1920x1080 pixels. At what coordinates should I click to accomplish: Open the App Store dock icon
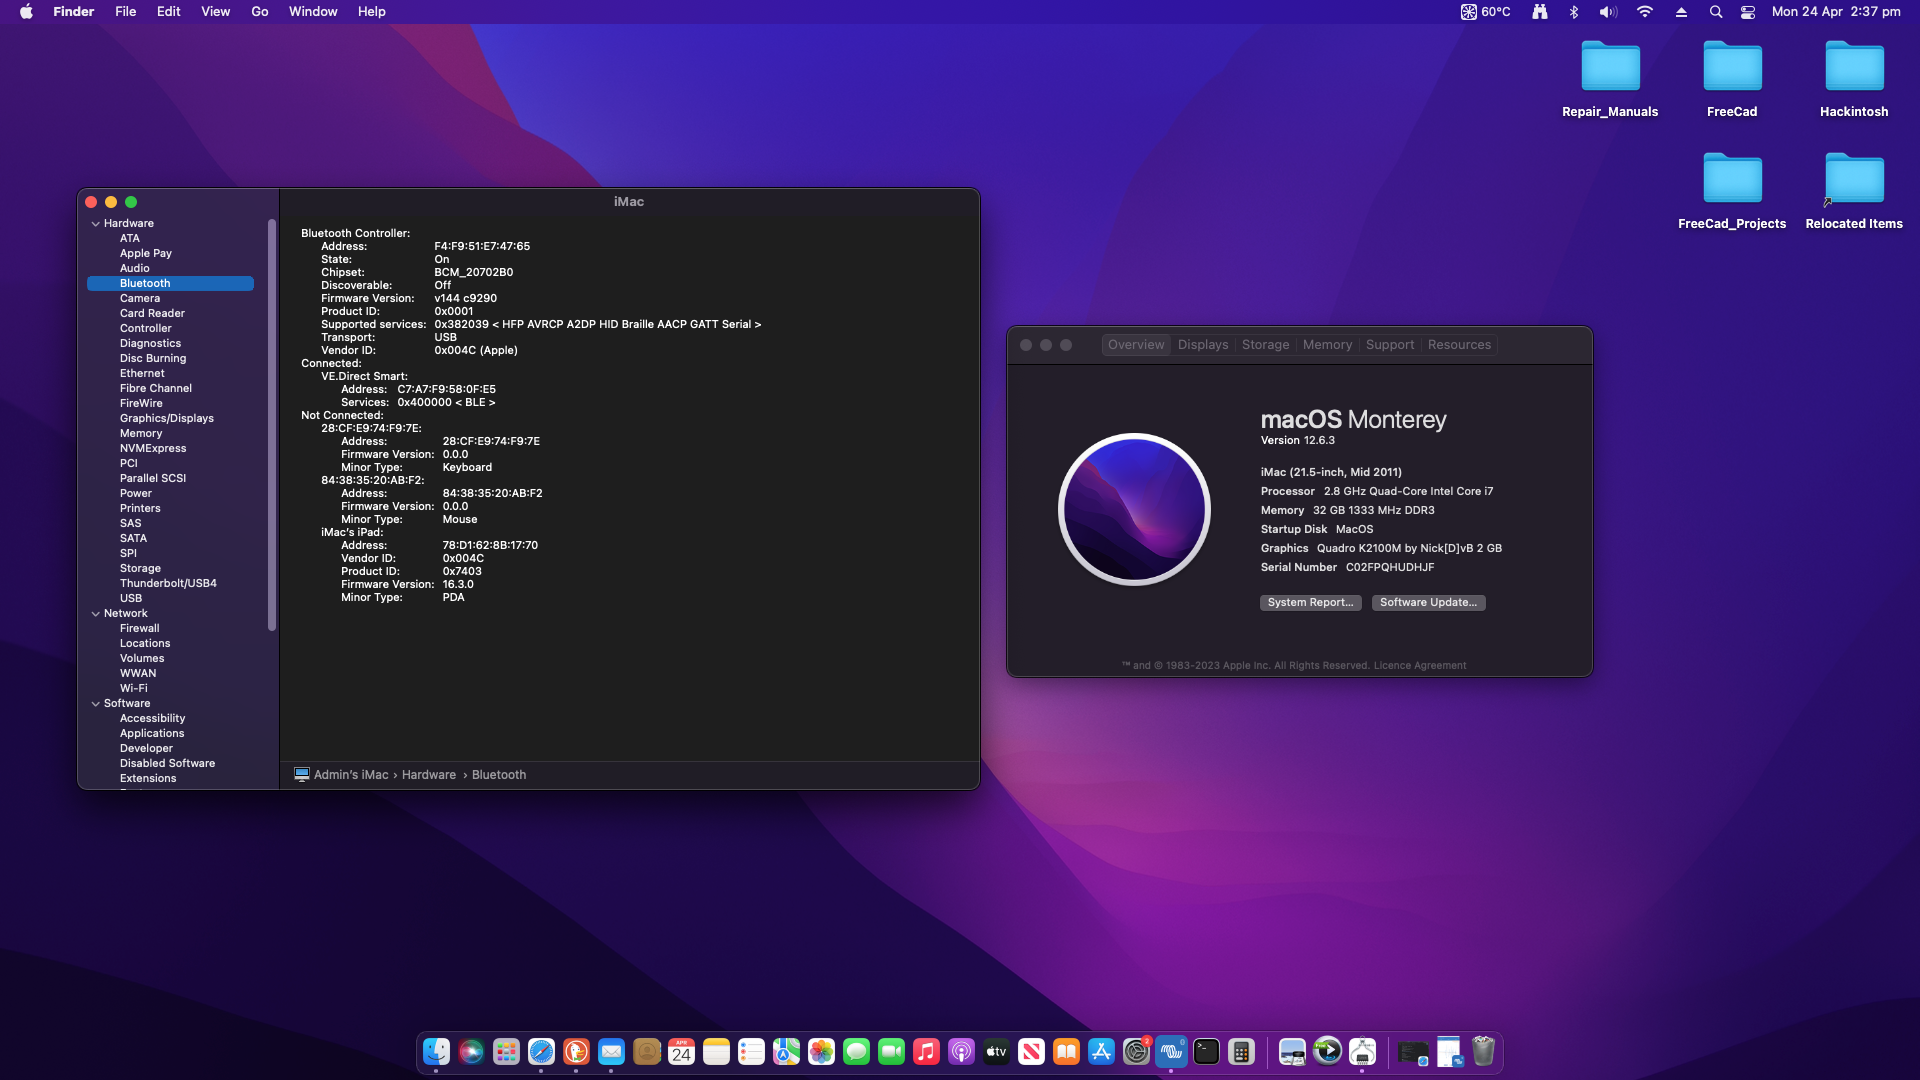(1101, 1052)
